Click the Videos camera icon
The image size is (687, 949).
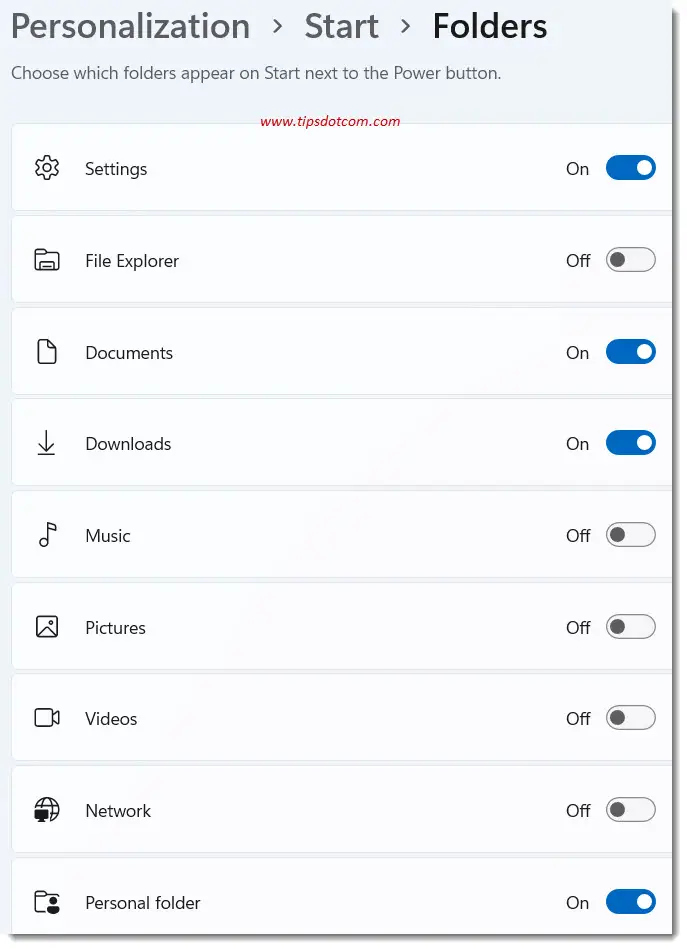coord(47,718)
